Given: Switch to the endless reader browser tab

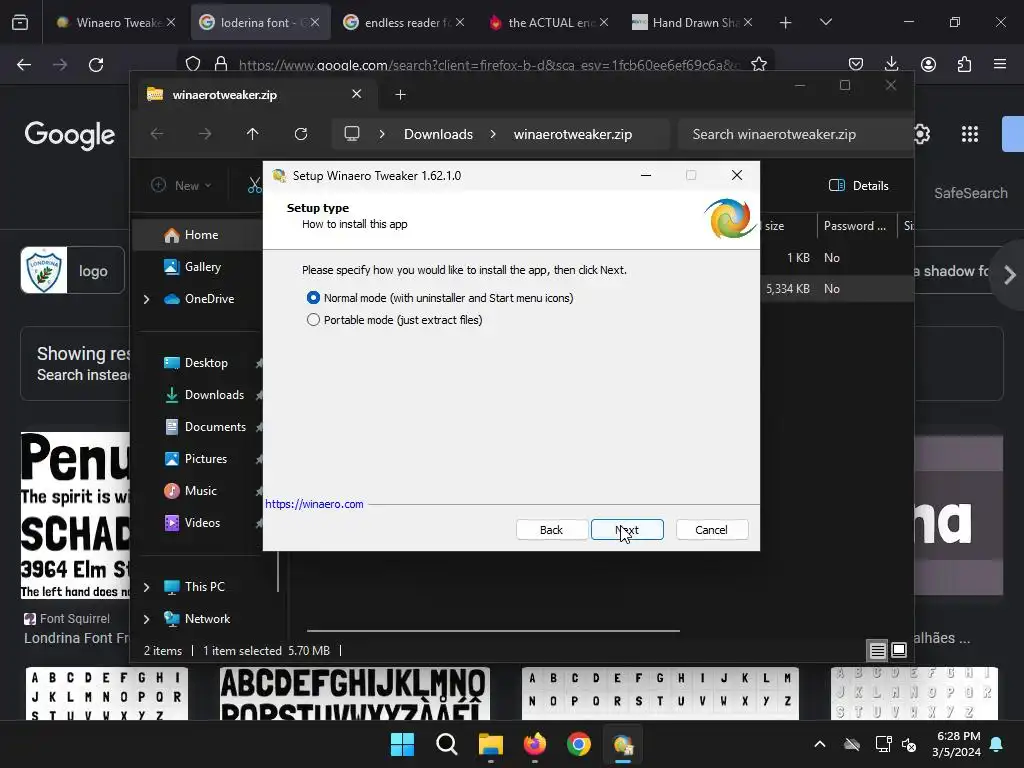Looking at the screenshot, I should click(404, 22).
